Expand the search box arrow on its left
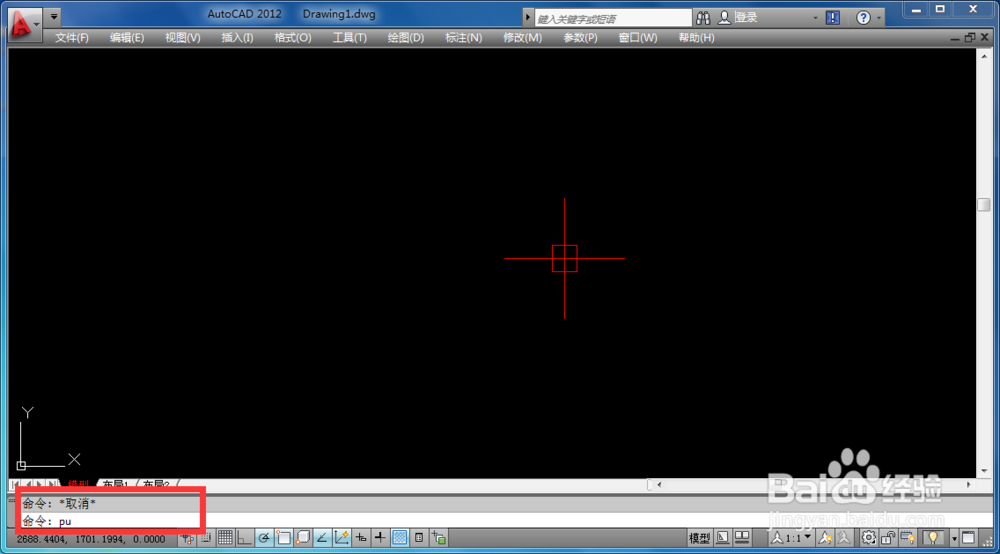The height and width of the screenshot is (554, 1000). pyautogui.click(x=528, y=18)
